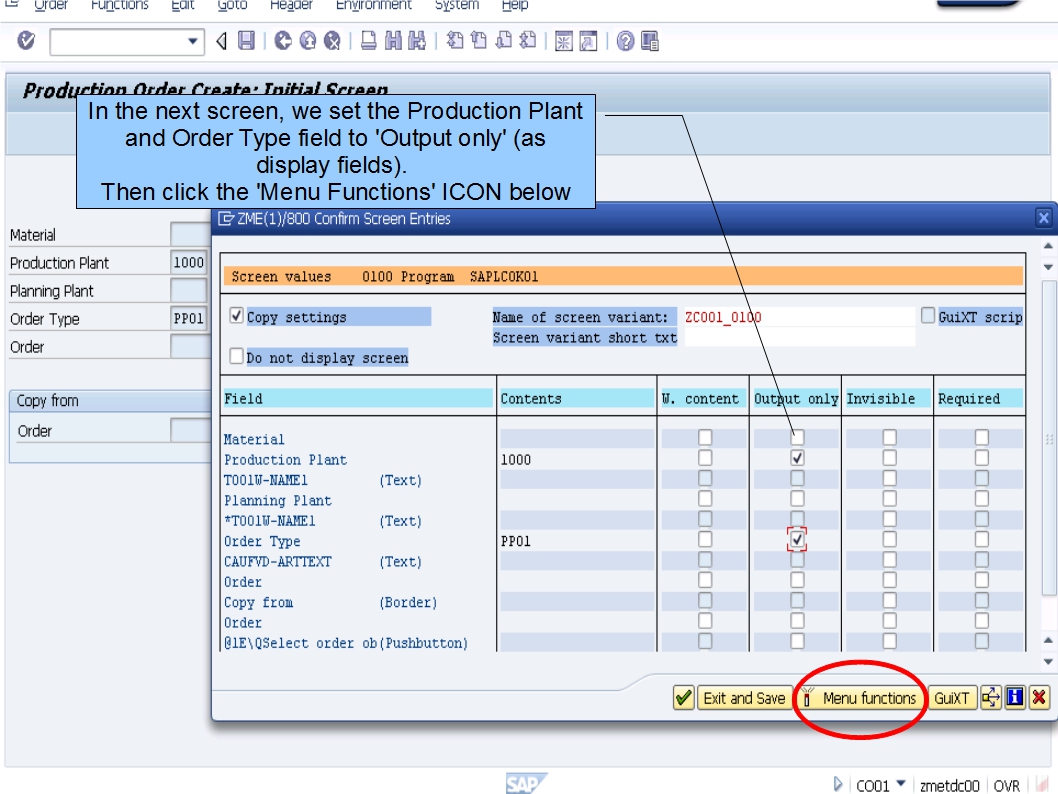Click the Find (binoculars) icon
1058x794 pixels.
tap(392, 41)
